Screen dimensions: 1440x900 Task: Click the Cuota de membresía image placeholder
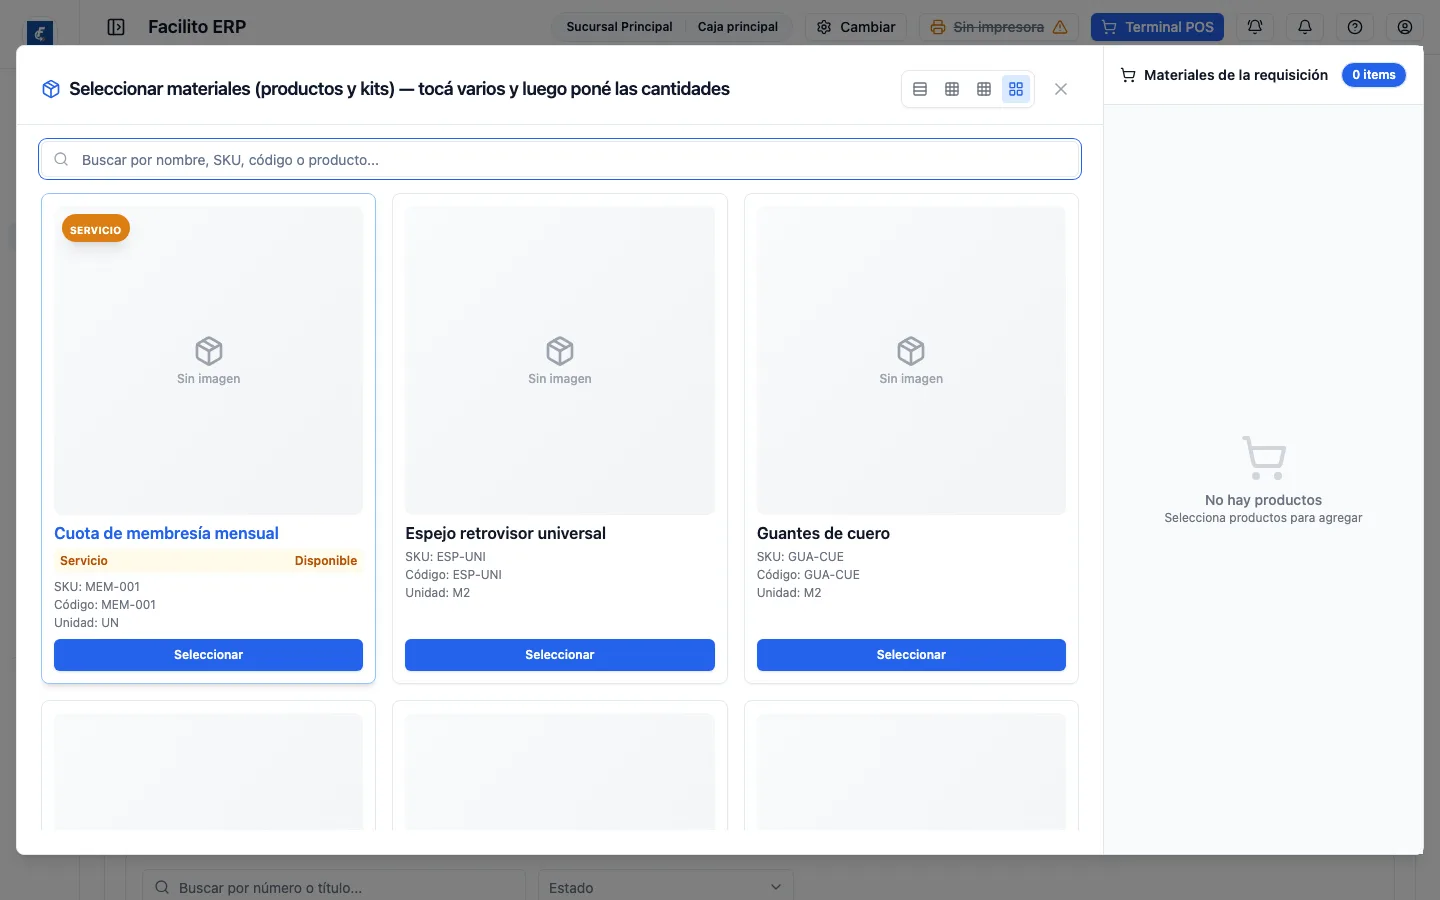[208, 361]
